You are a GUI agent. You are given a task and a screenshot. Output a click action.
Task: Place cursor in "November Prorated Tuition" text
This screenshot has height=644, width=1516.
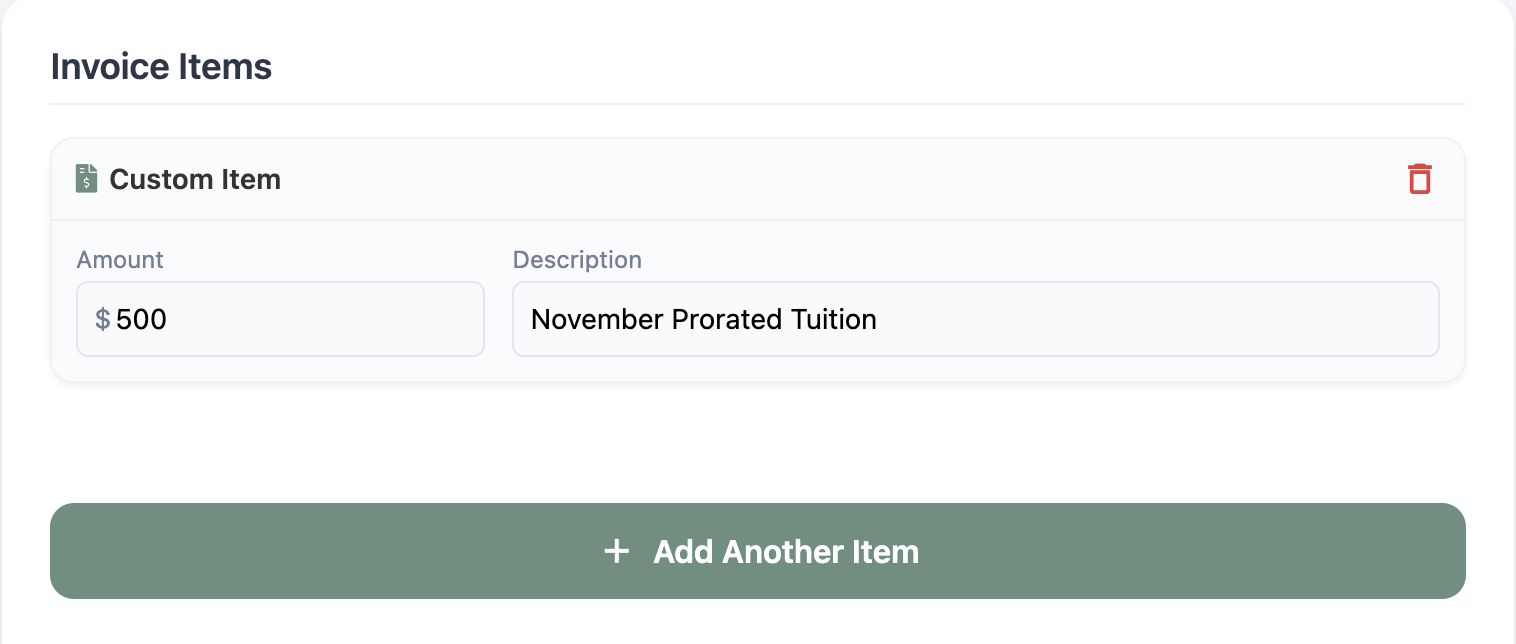[x=703, y=319]
